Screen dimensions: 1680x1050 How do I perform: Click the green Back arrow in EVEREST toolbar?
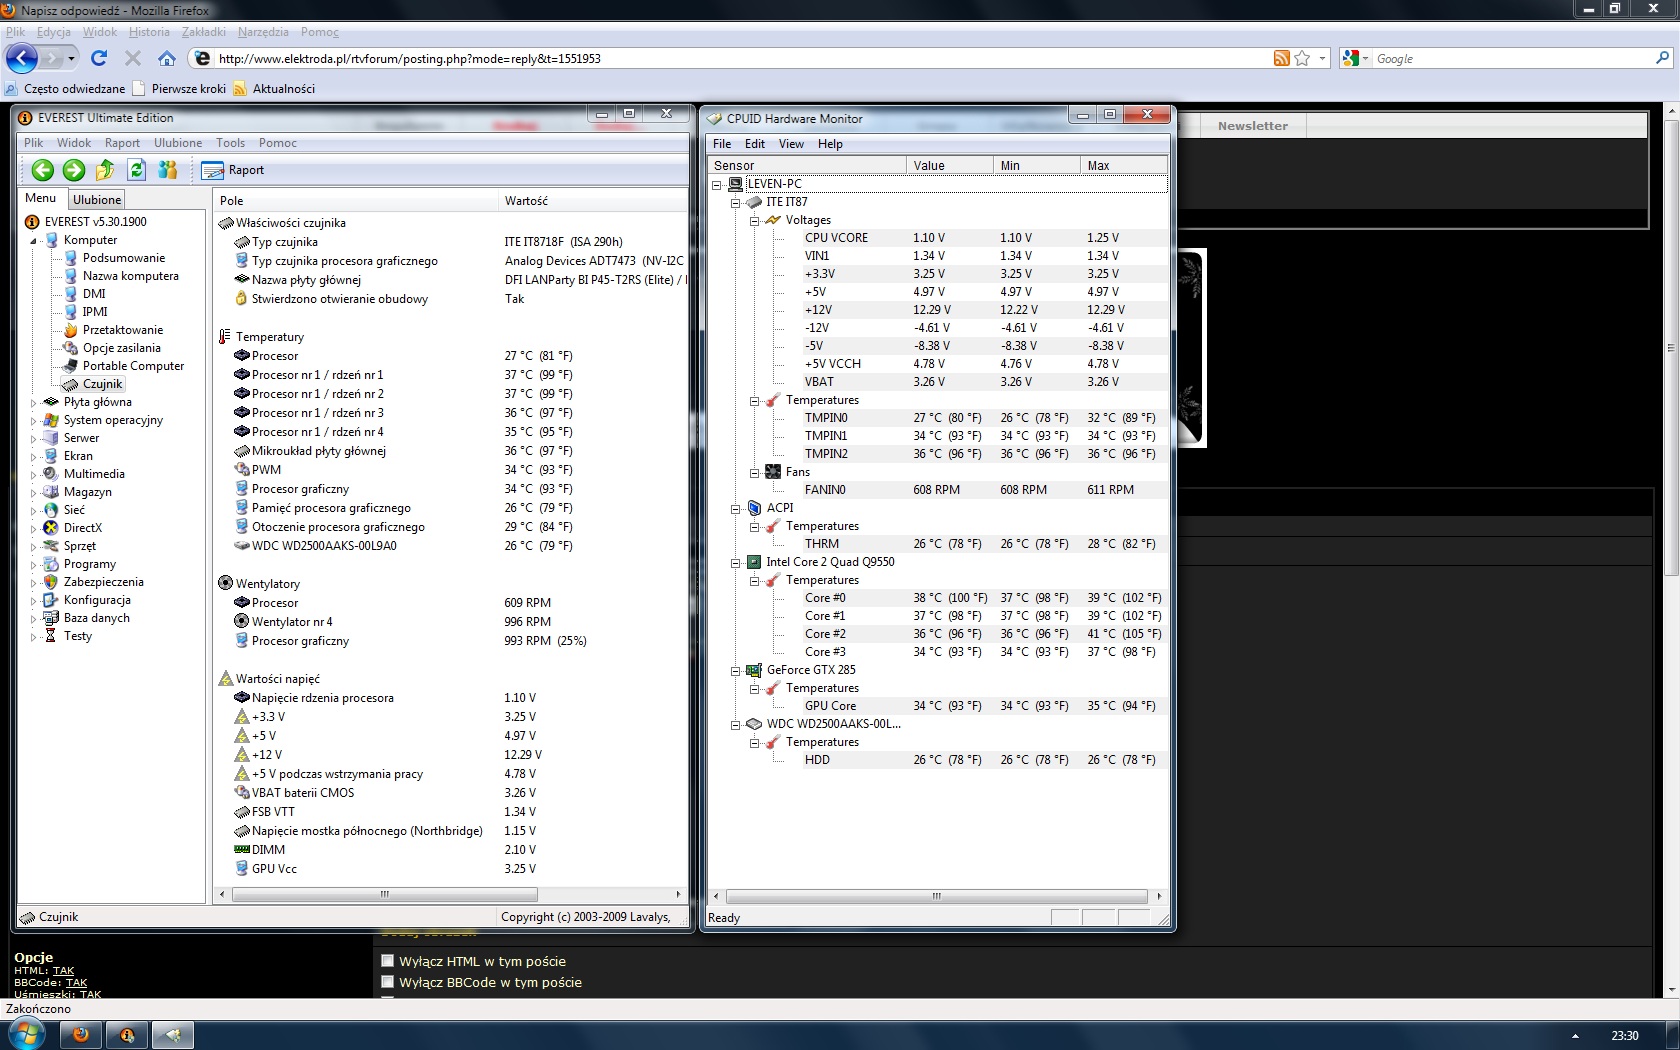(43, 170)
